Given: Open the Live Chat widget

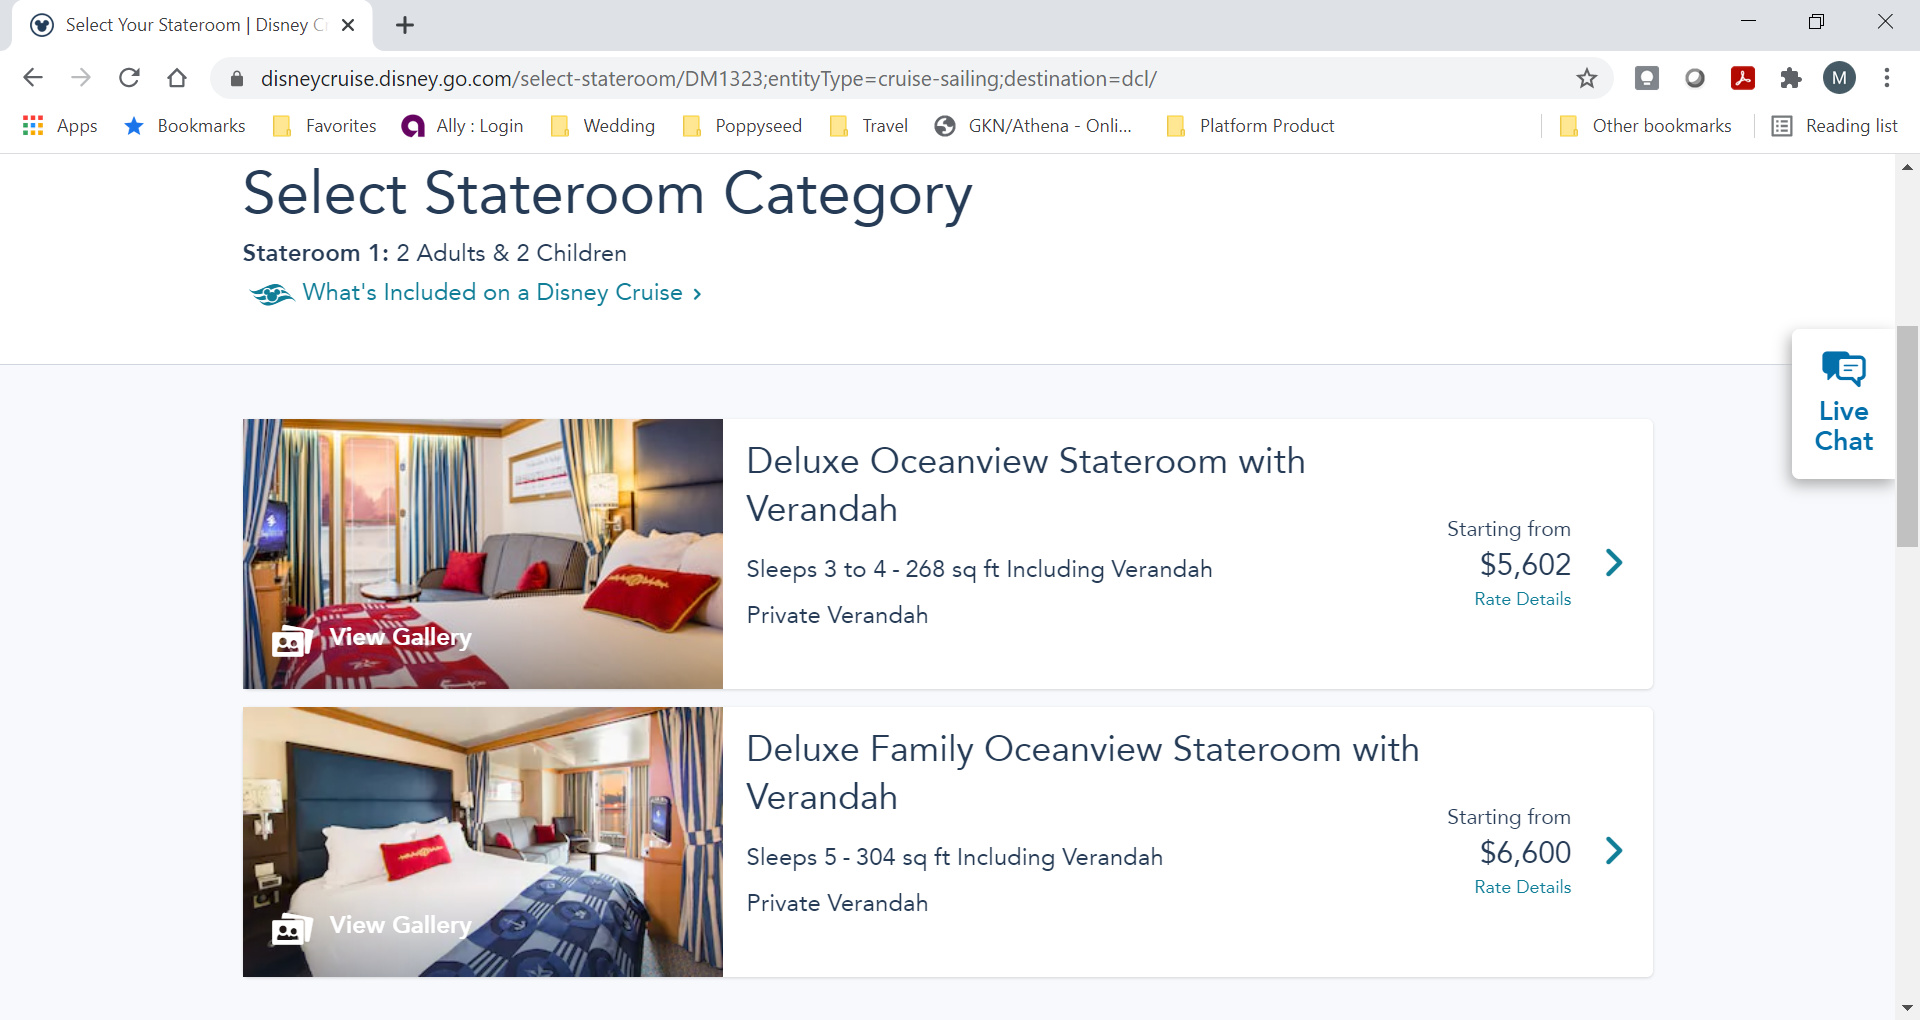Looking at the screenshot, I should click(1843, 404).
